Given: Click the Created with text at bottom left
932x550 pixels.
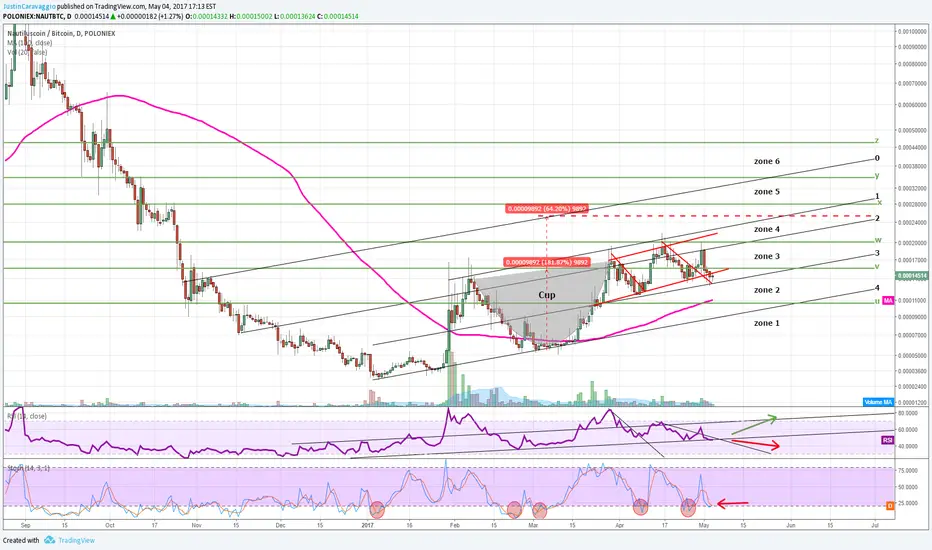Looking at the screenshot, I should coord(21,540).
